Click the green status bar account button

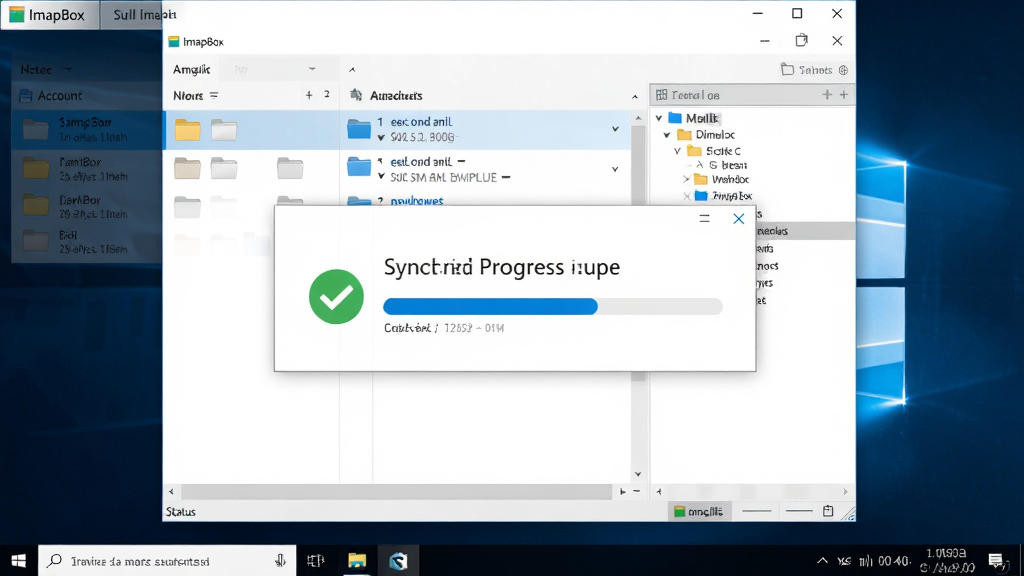pos(698,511)
